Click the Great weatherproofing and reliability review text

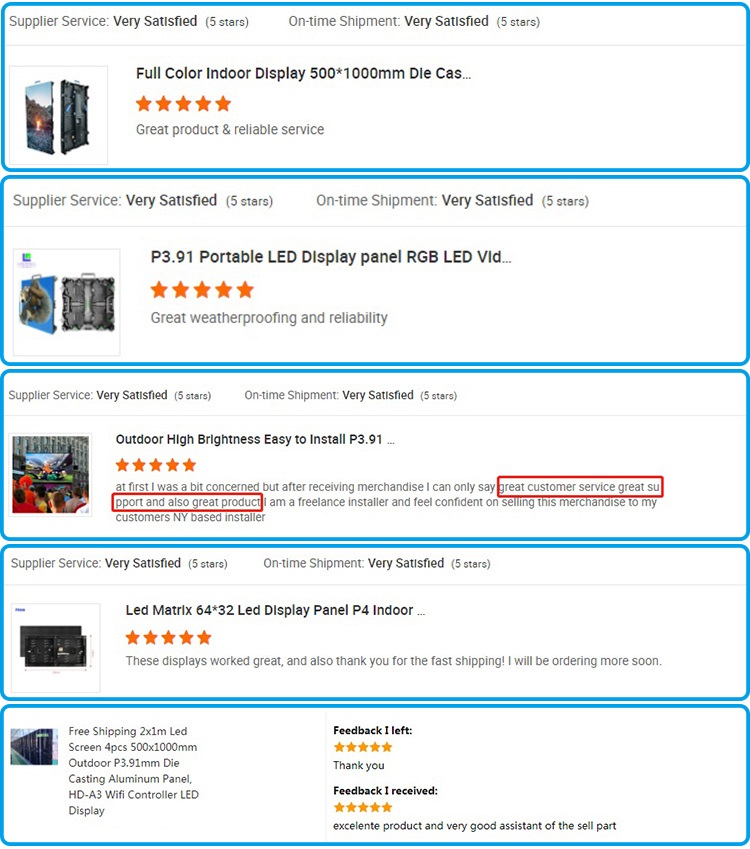pyautogui.click(x=269, y=318)
